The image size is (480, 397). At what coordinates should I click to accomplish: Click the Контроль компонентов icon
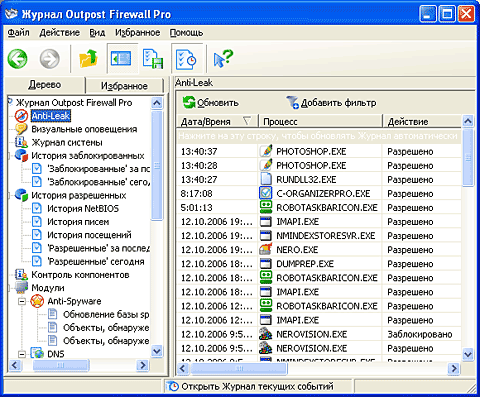tap(21, 275)
